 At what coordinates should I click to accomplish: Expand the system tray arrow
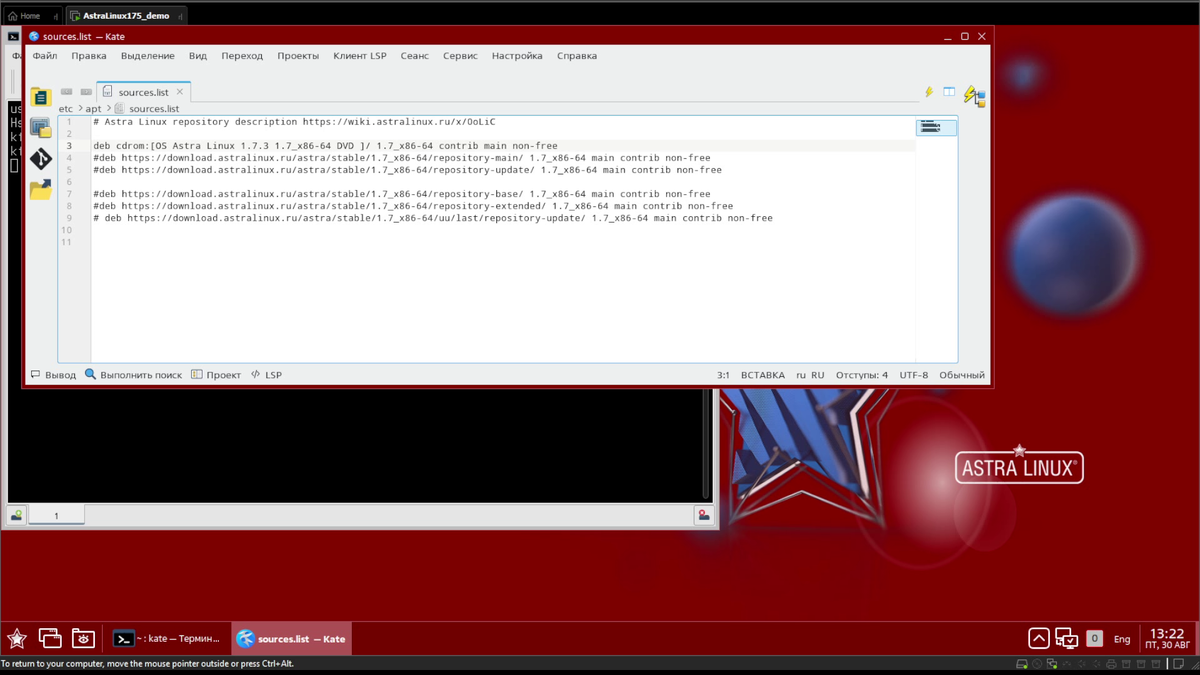1039,638
